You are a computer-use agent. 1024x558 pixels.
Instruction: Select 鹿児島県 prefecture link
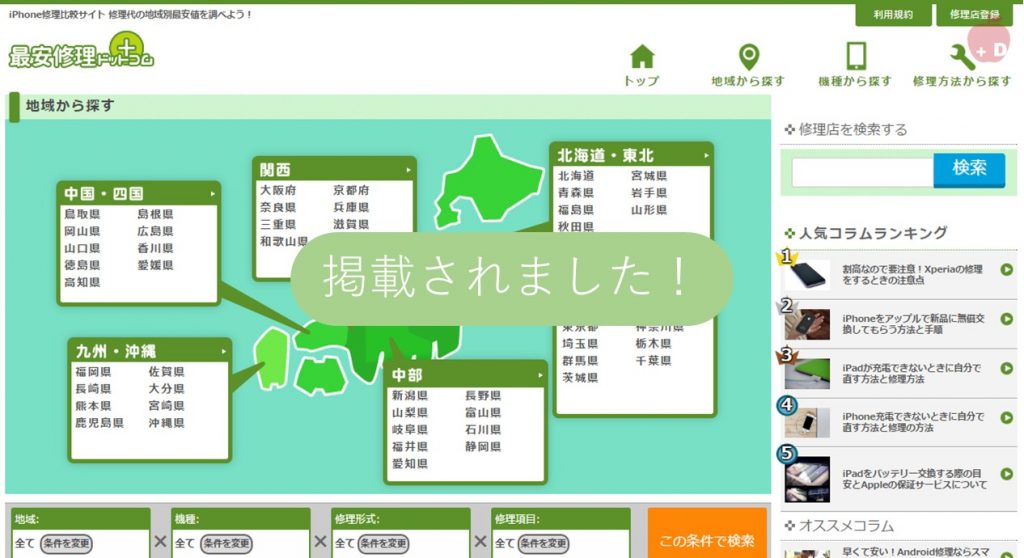pos(99,423)
